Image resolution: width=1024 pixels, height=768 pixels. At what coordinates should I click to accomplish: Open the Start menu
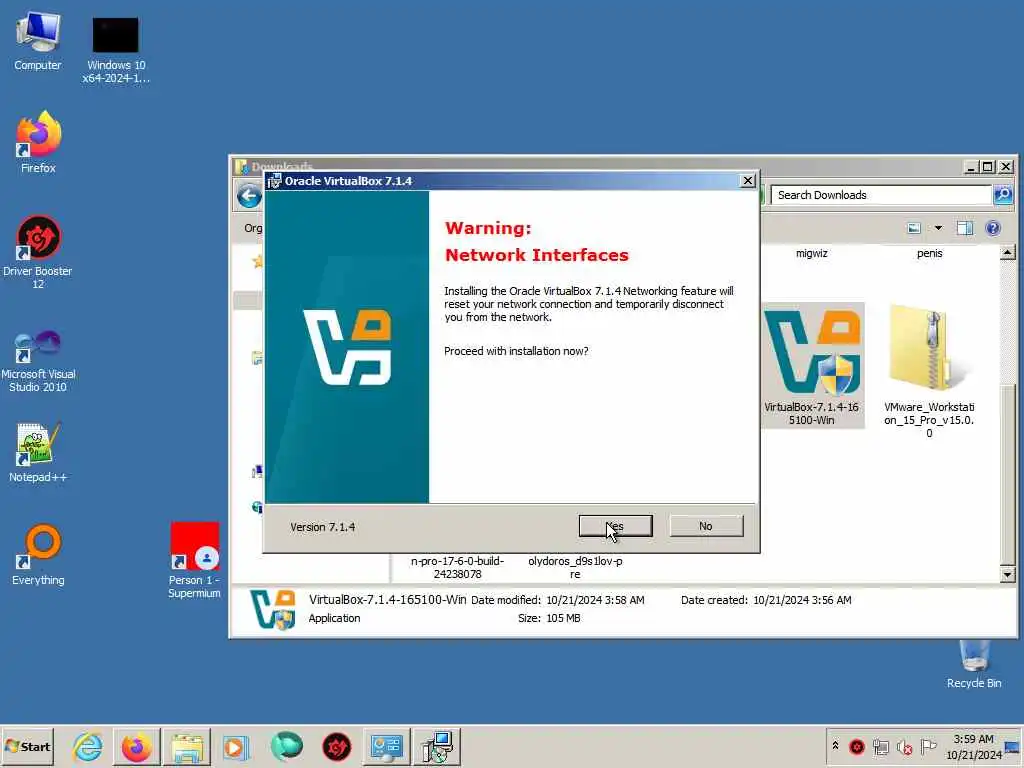click(27, 746)
